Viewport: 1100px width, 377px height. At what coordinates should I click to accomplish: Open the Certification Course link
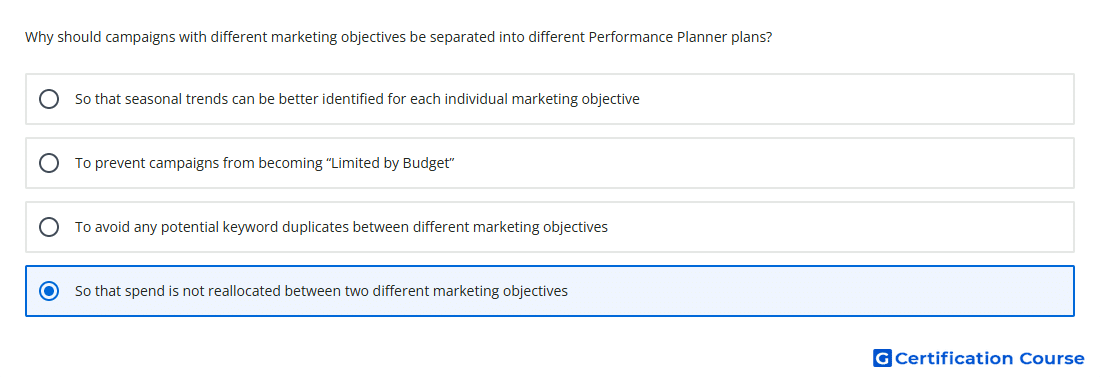tap(979, 358)
